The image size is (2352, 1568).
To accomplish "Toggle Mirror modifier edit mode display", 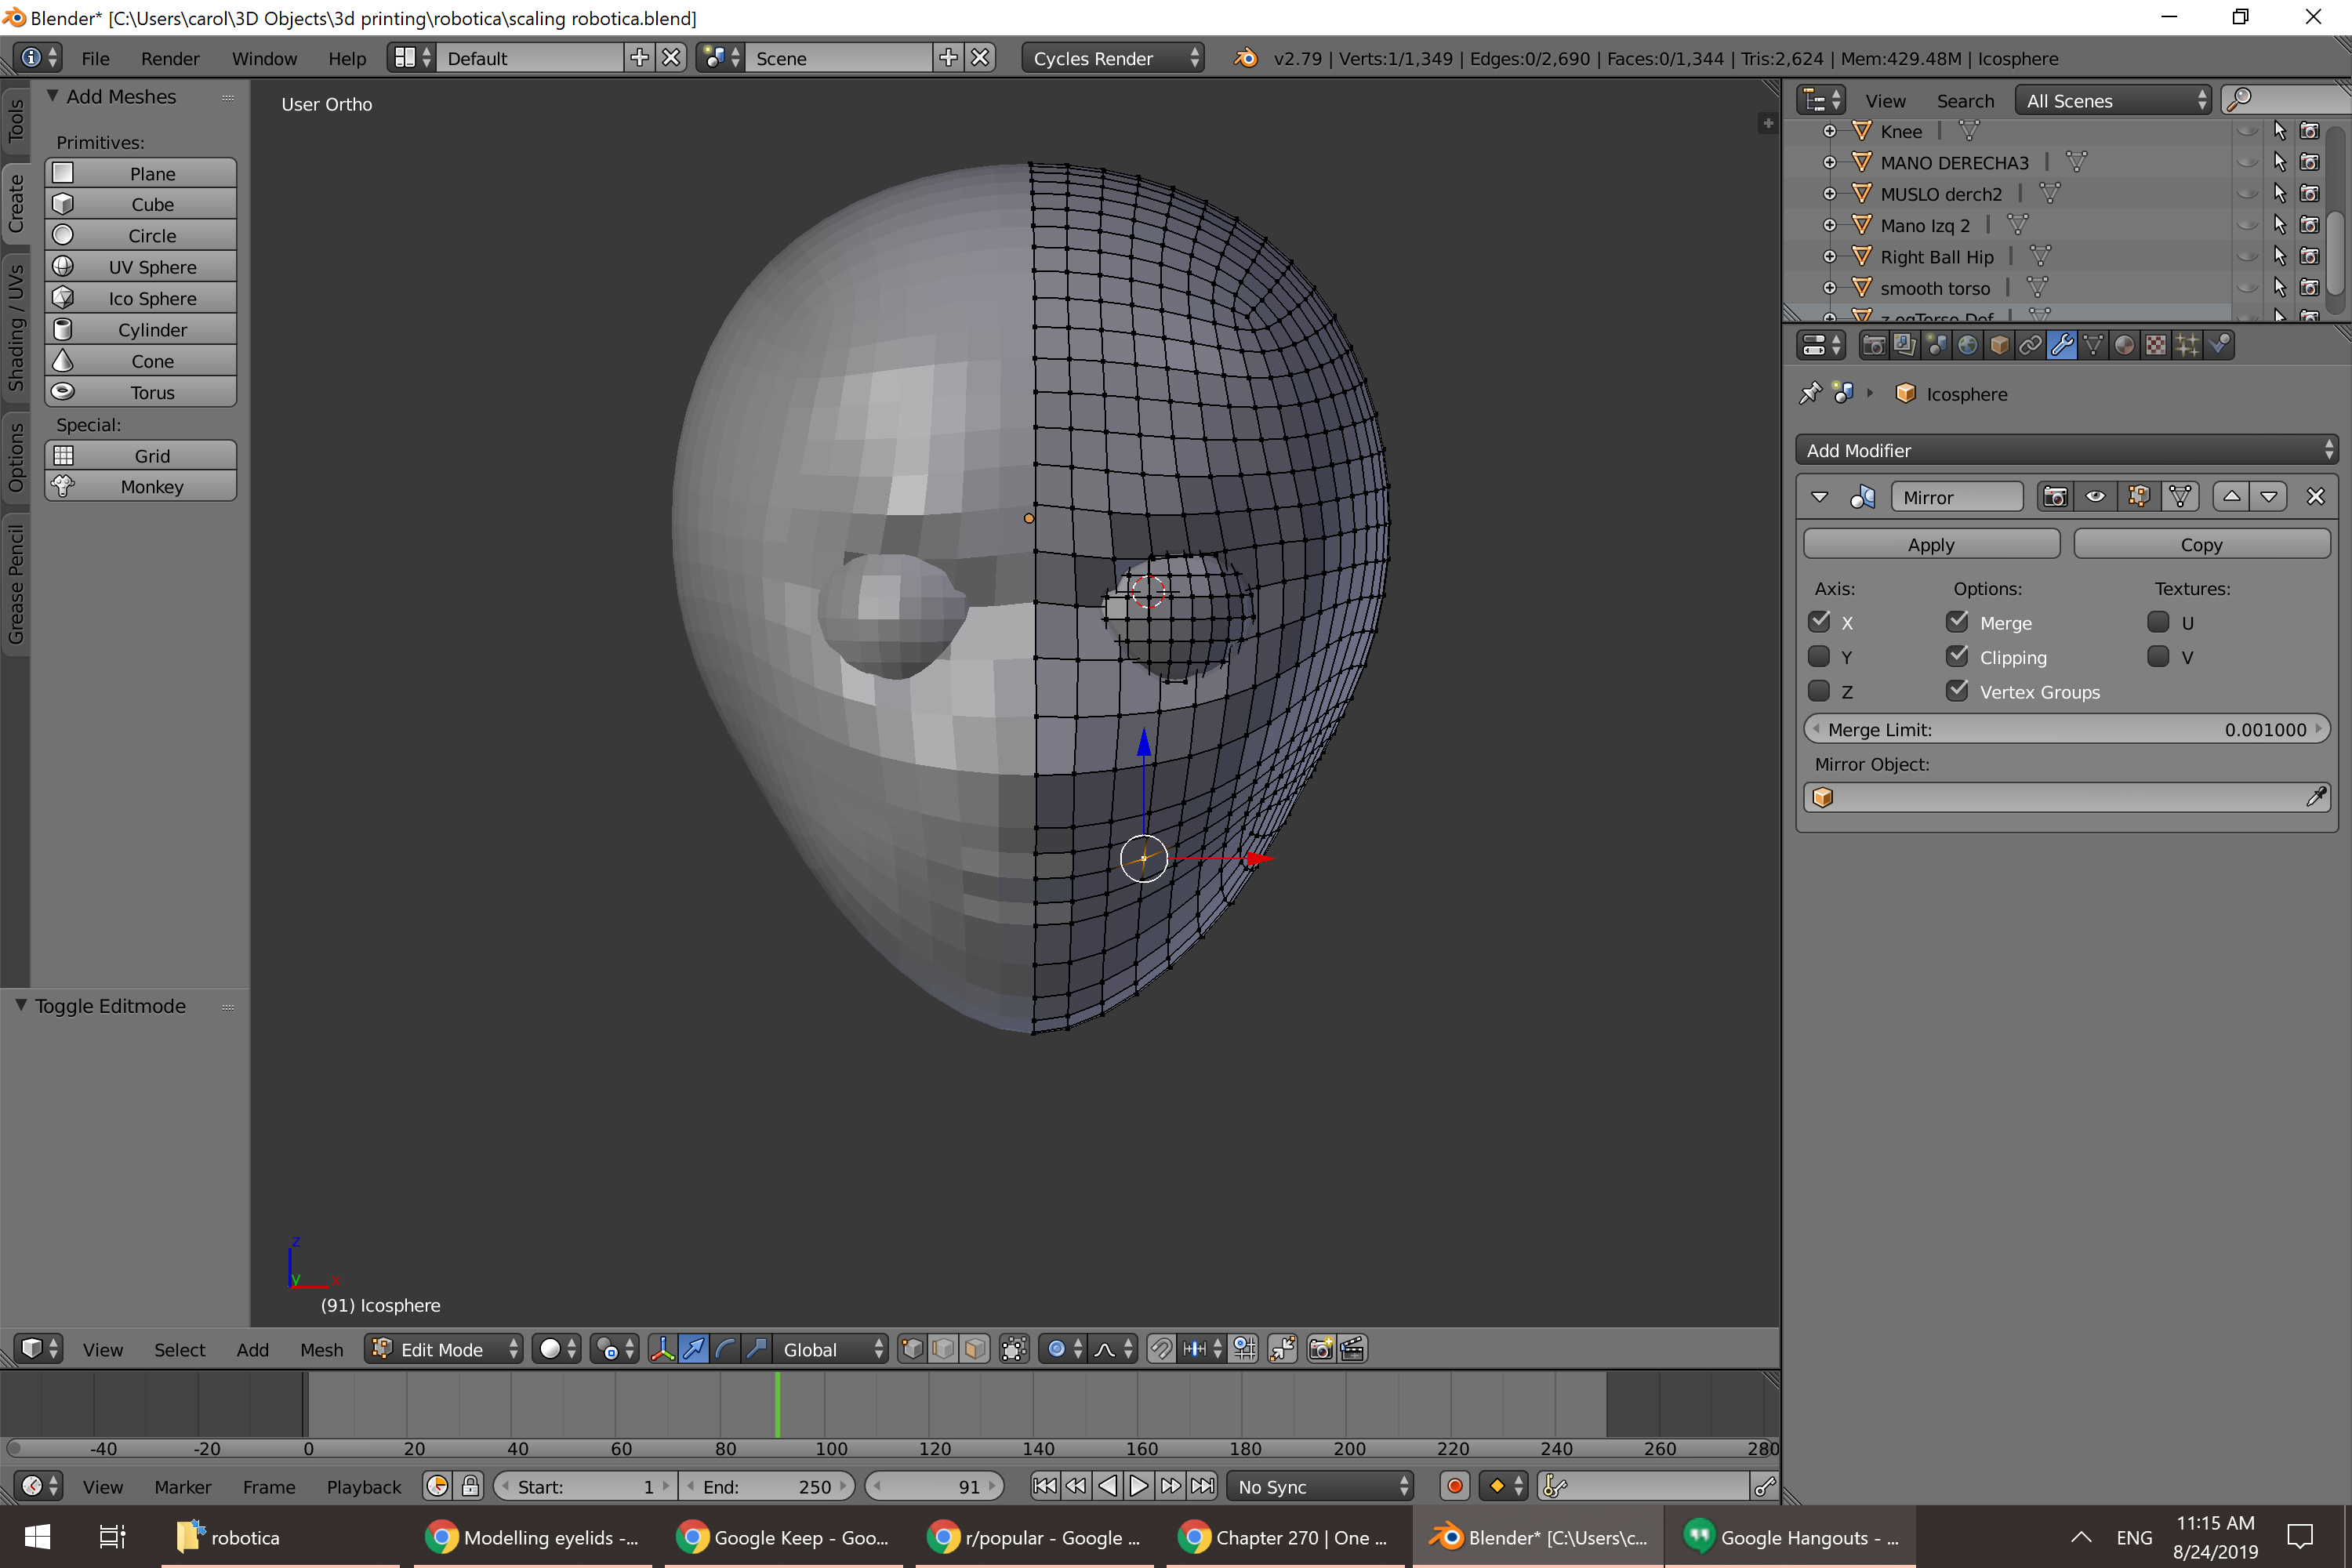I will [2138, 497].
